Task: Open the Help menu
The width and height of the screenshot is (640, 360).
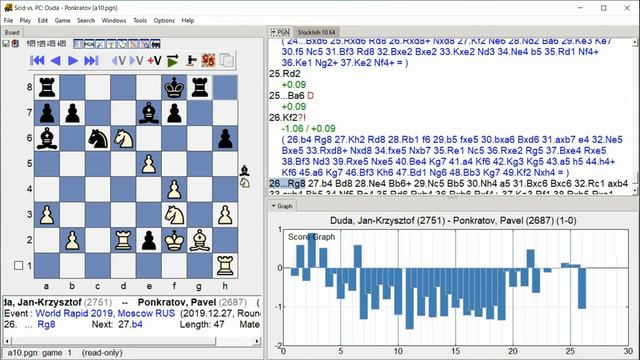Action: click(x=188, y=20)
